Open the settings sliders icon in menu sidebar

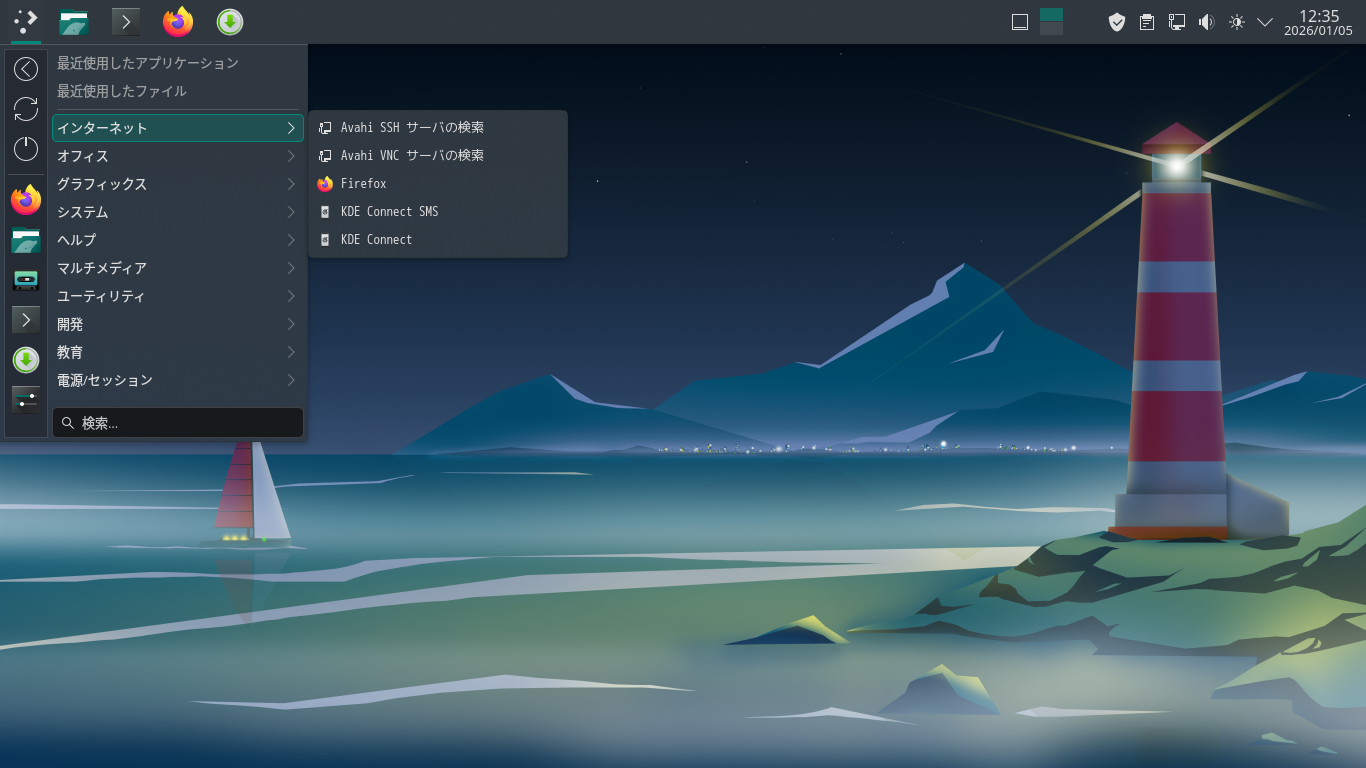click(x=26, y=400)
